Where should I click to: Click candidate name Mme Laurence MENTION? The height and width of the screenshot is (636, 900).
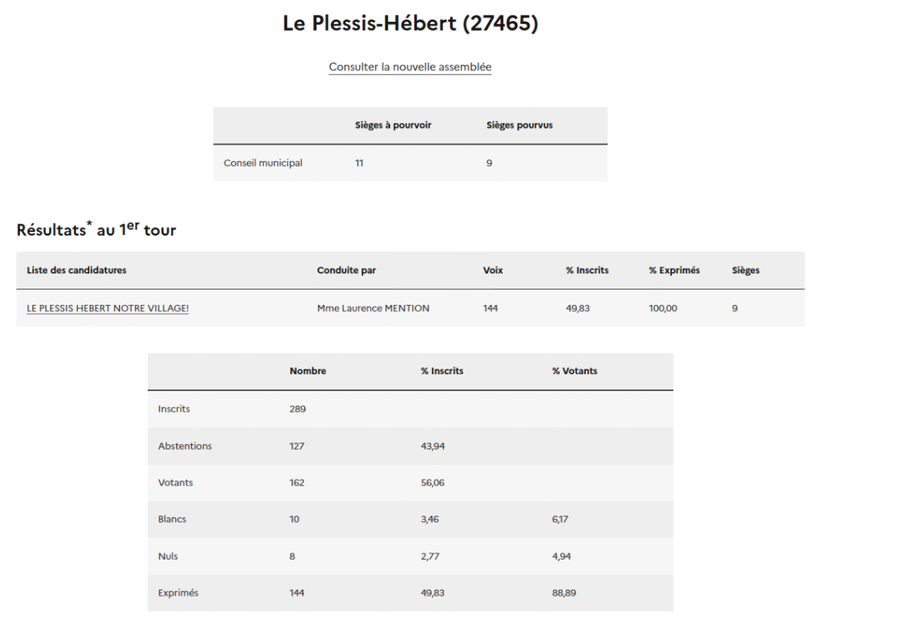tap(373, 308)
